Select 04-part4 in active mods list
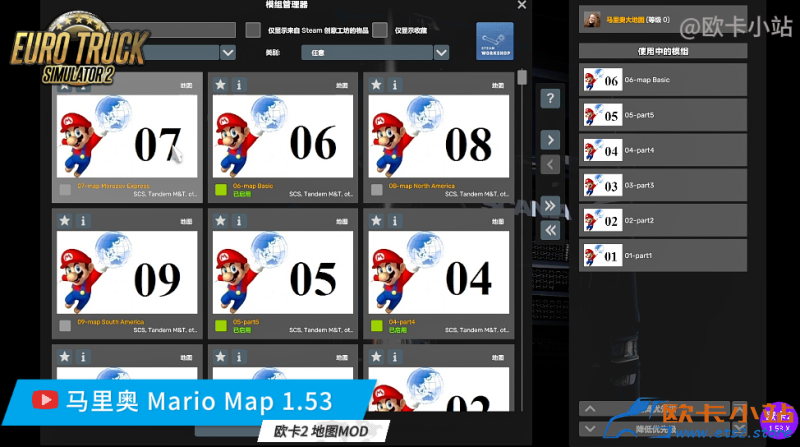This screenshot has width=800, height=447. (663, 151)
